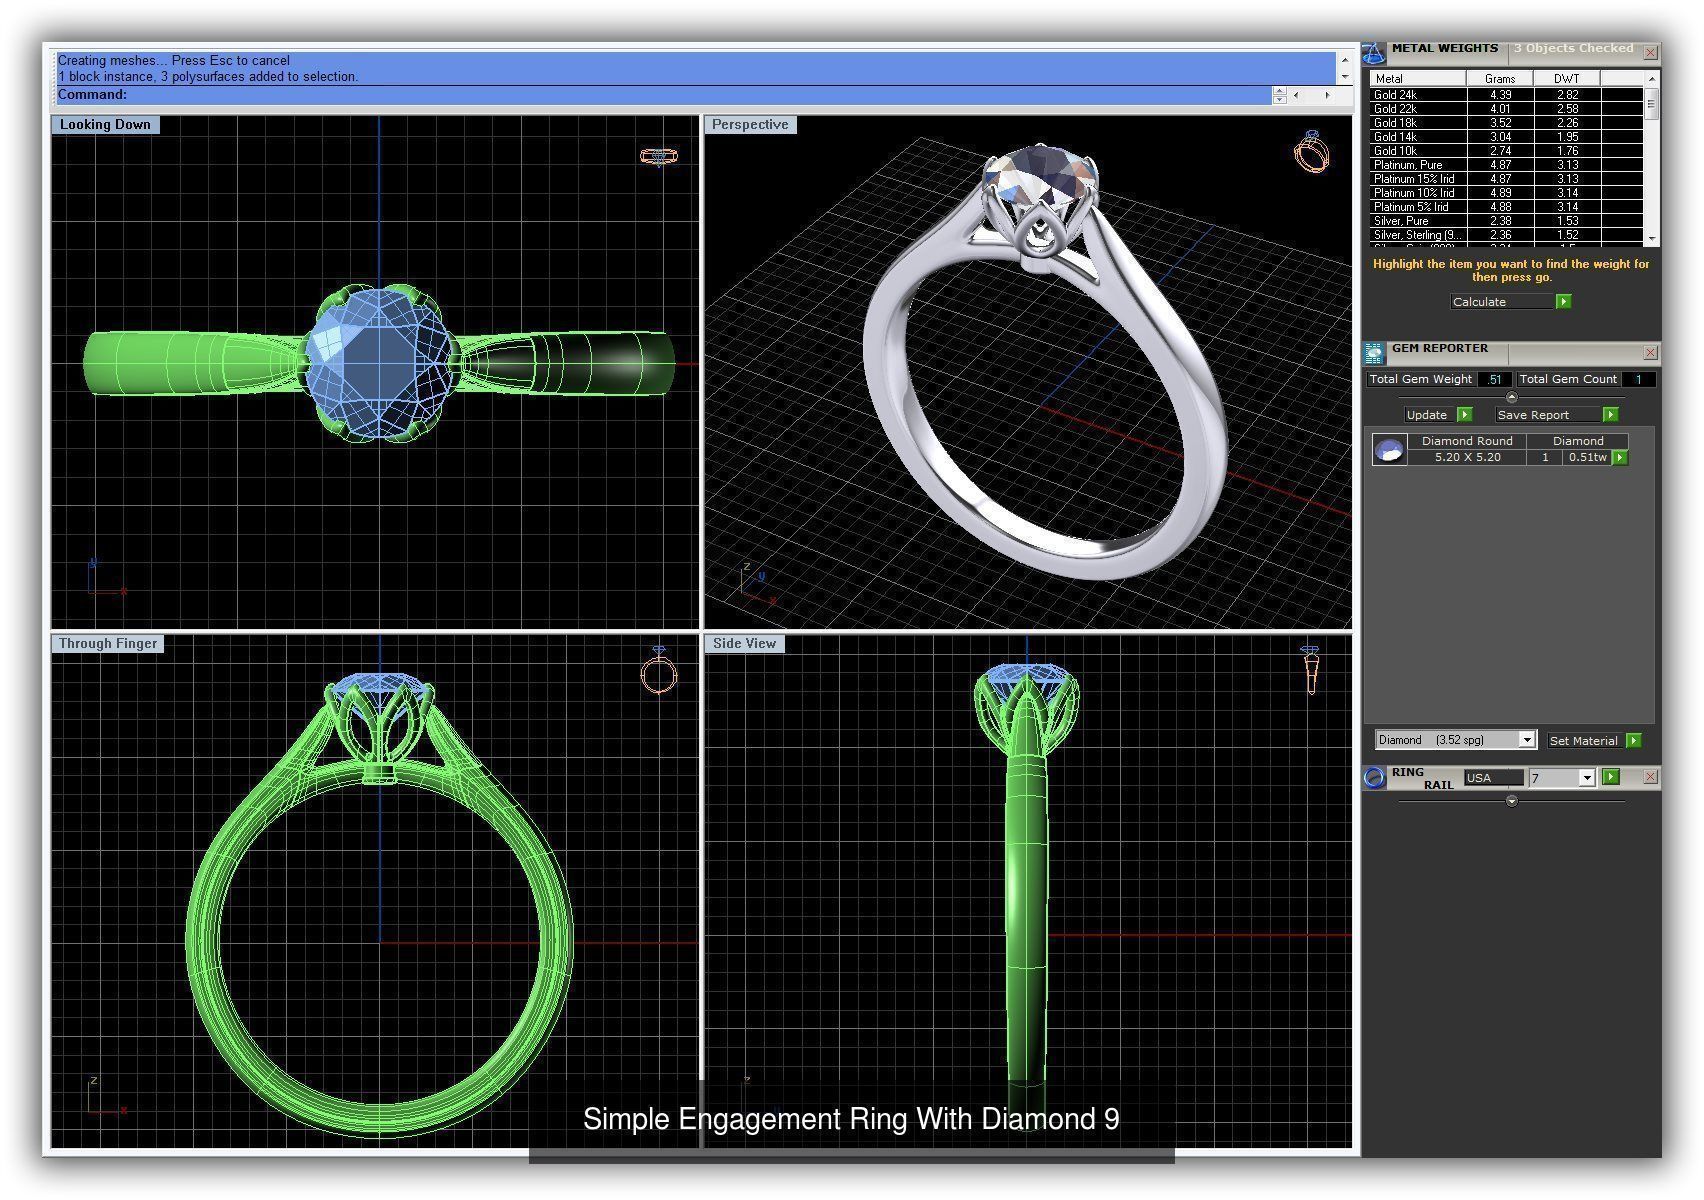Click the Diamond Round gem name cell
This screenshot has height=1200, width=1704.
pyautogui.click(x=1467, y=441)
